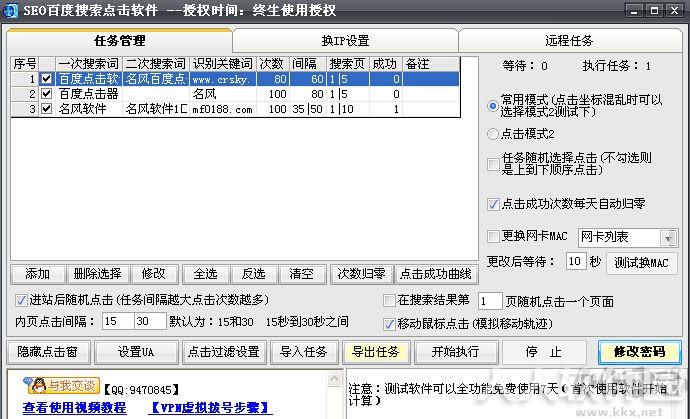The height and width of the screenshot is (419, 690).
Task: Open 查看使用视频教程 link
Action: [x=74, y=408]
